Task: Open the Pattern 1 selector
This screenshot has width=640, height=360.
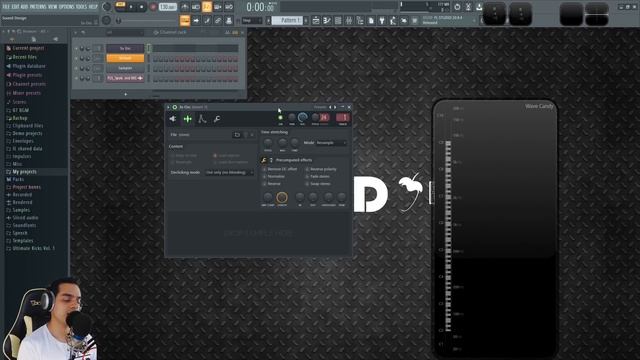Action: coord(287,20)
